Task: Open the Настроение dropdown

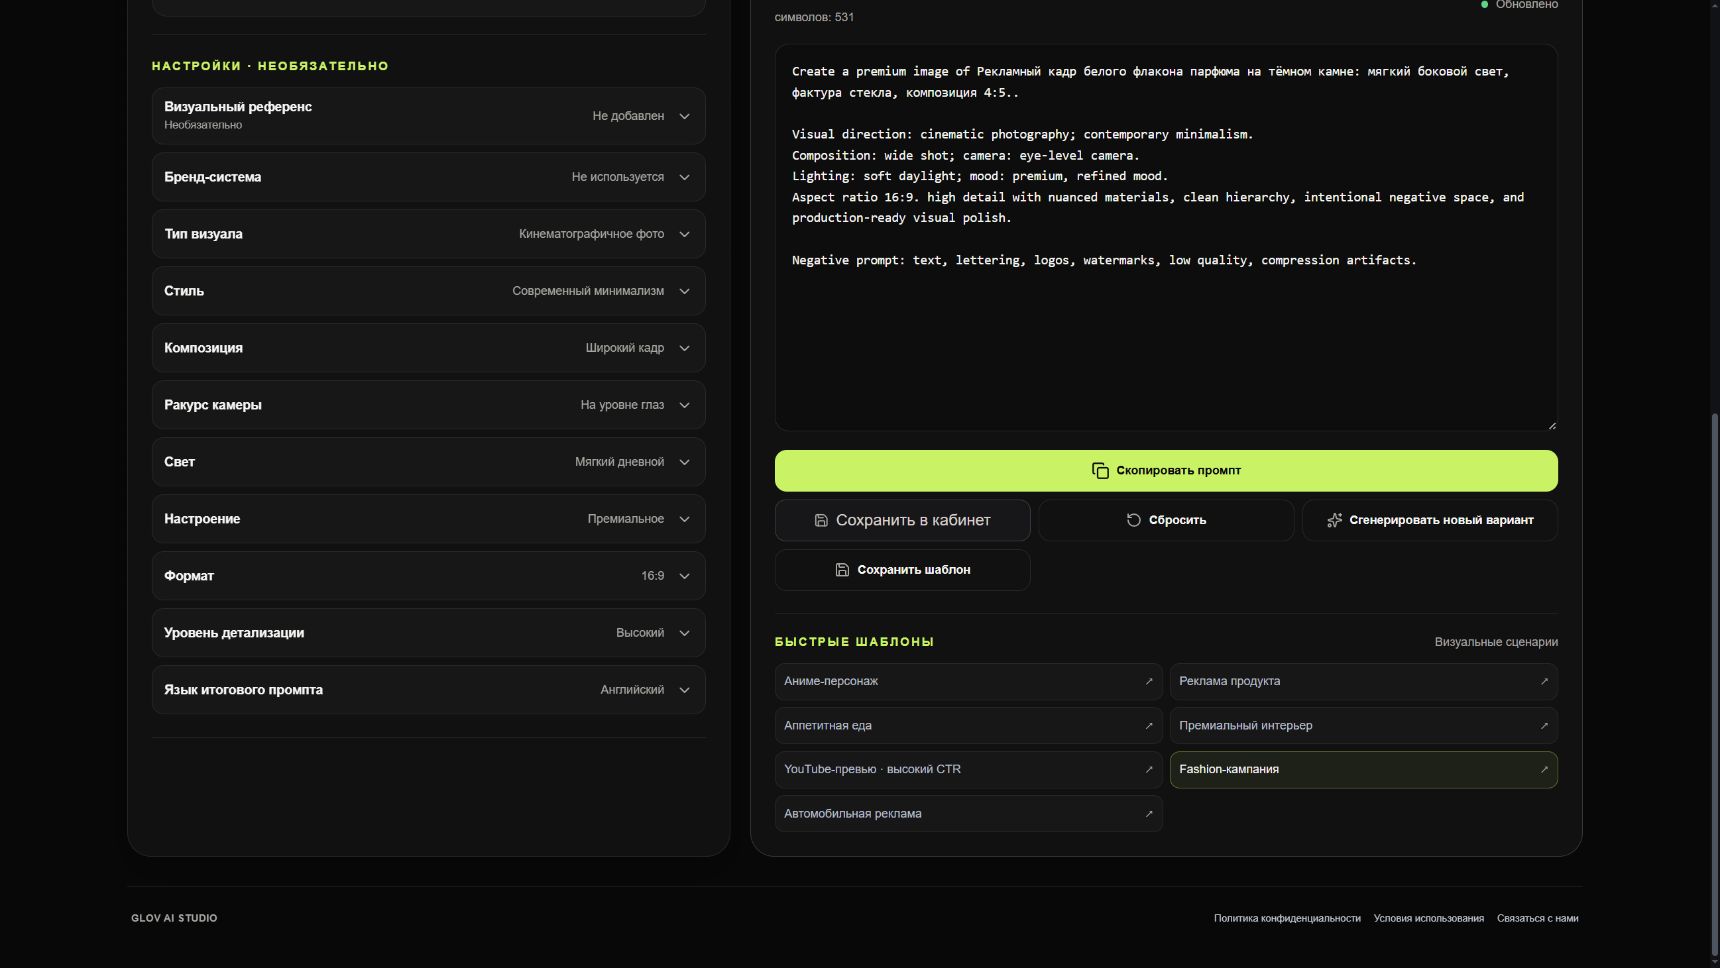Action: tap(428, 519)
